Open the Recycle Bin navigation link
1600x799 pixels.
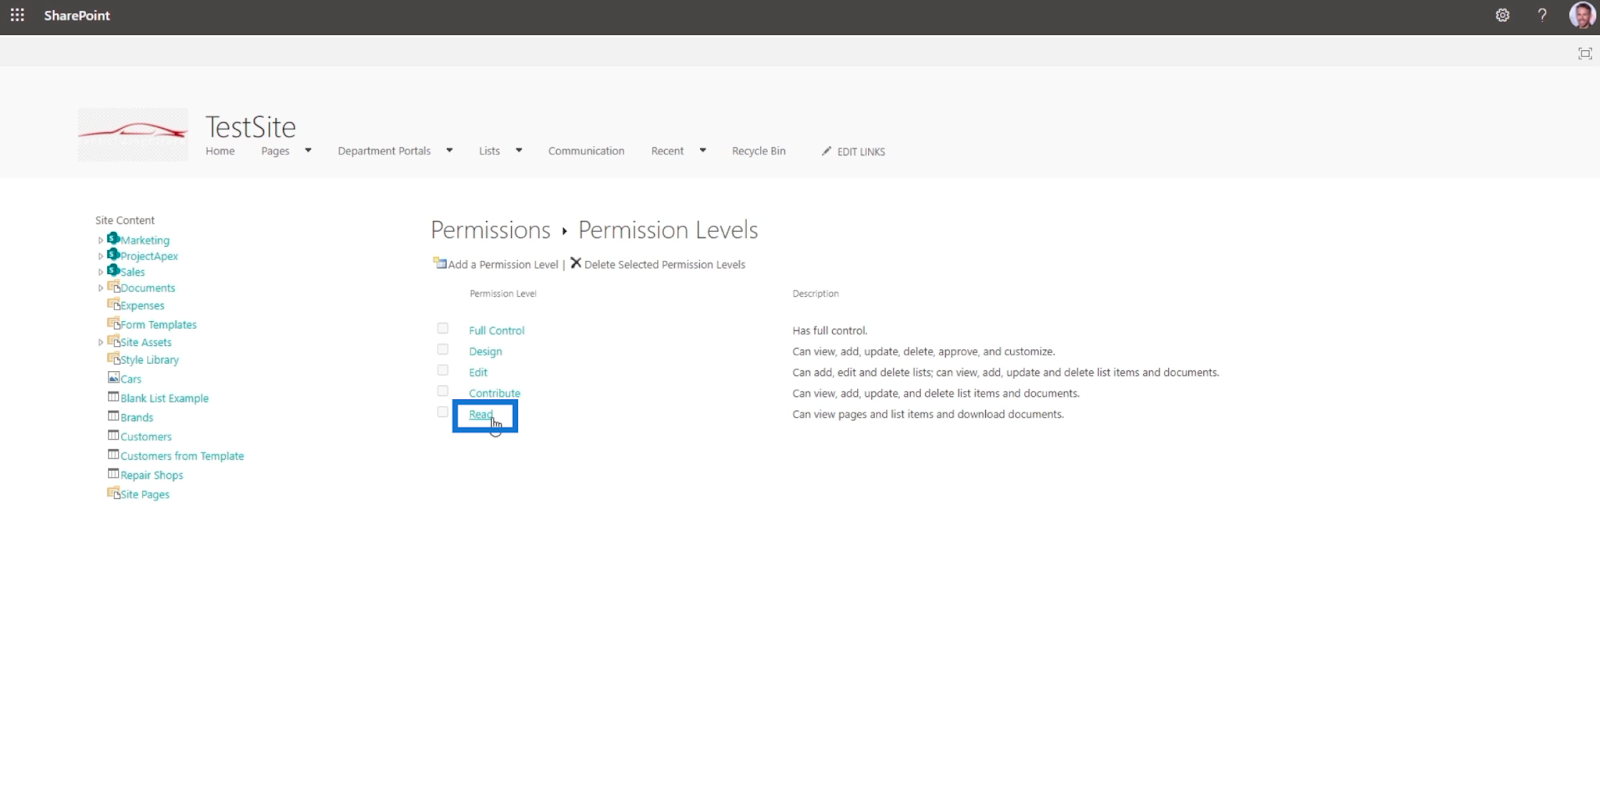pos(759,151)
